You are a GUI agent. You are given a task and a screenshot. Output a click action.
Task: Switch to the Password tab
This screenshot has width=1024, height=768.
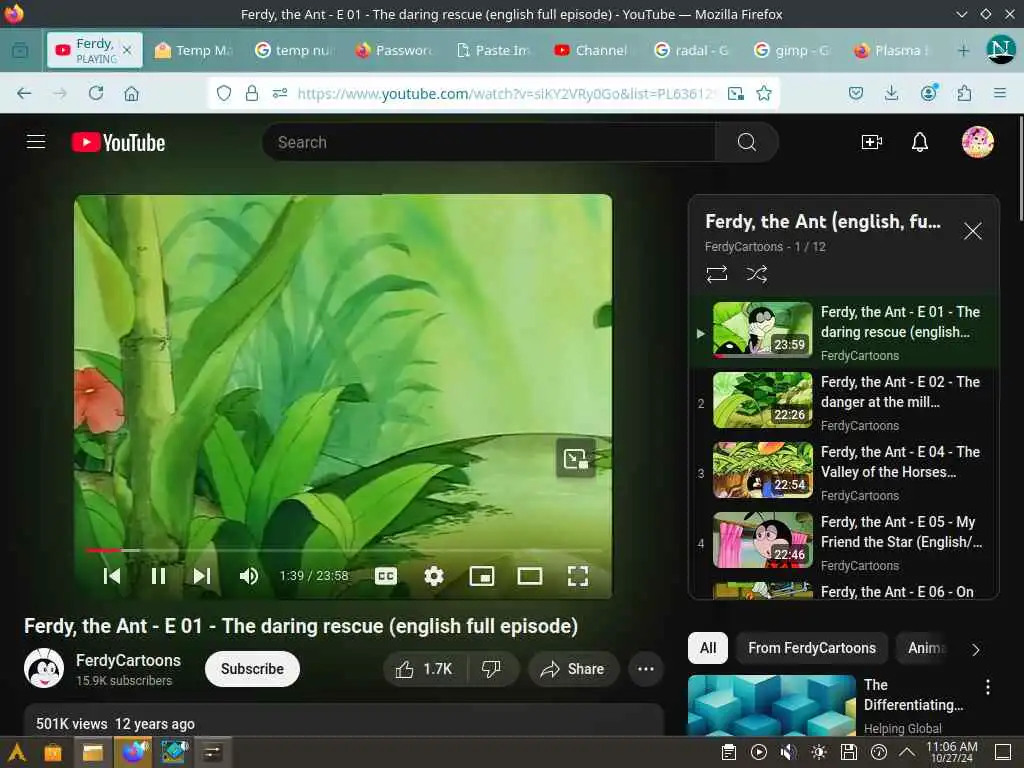click(x=394, y=50)
